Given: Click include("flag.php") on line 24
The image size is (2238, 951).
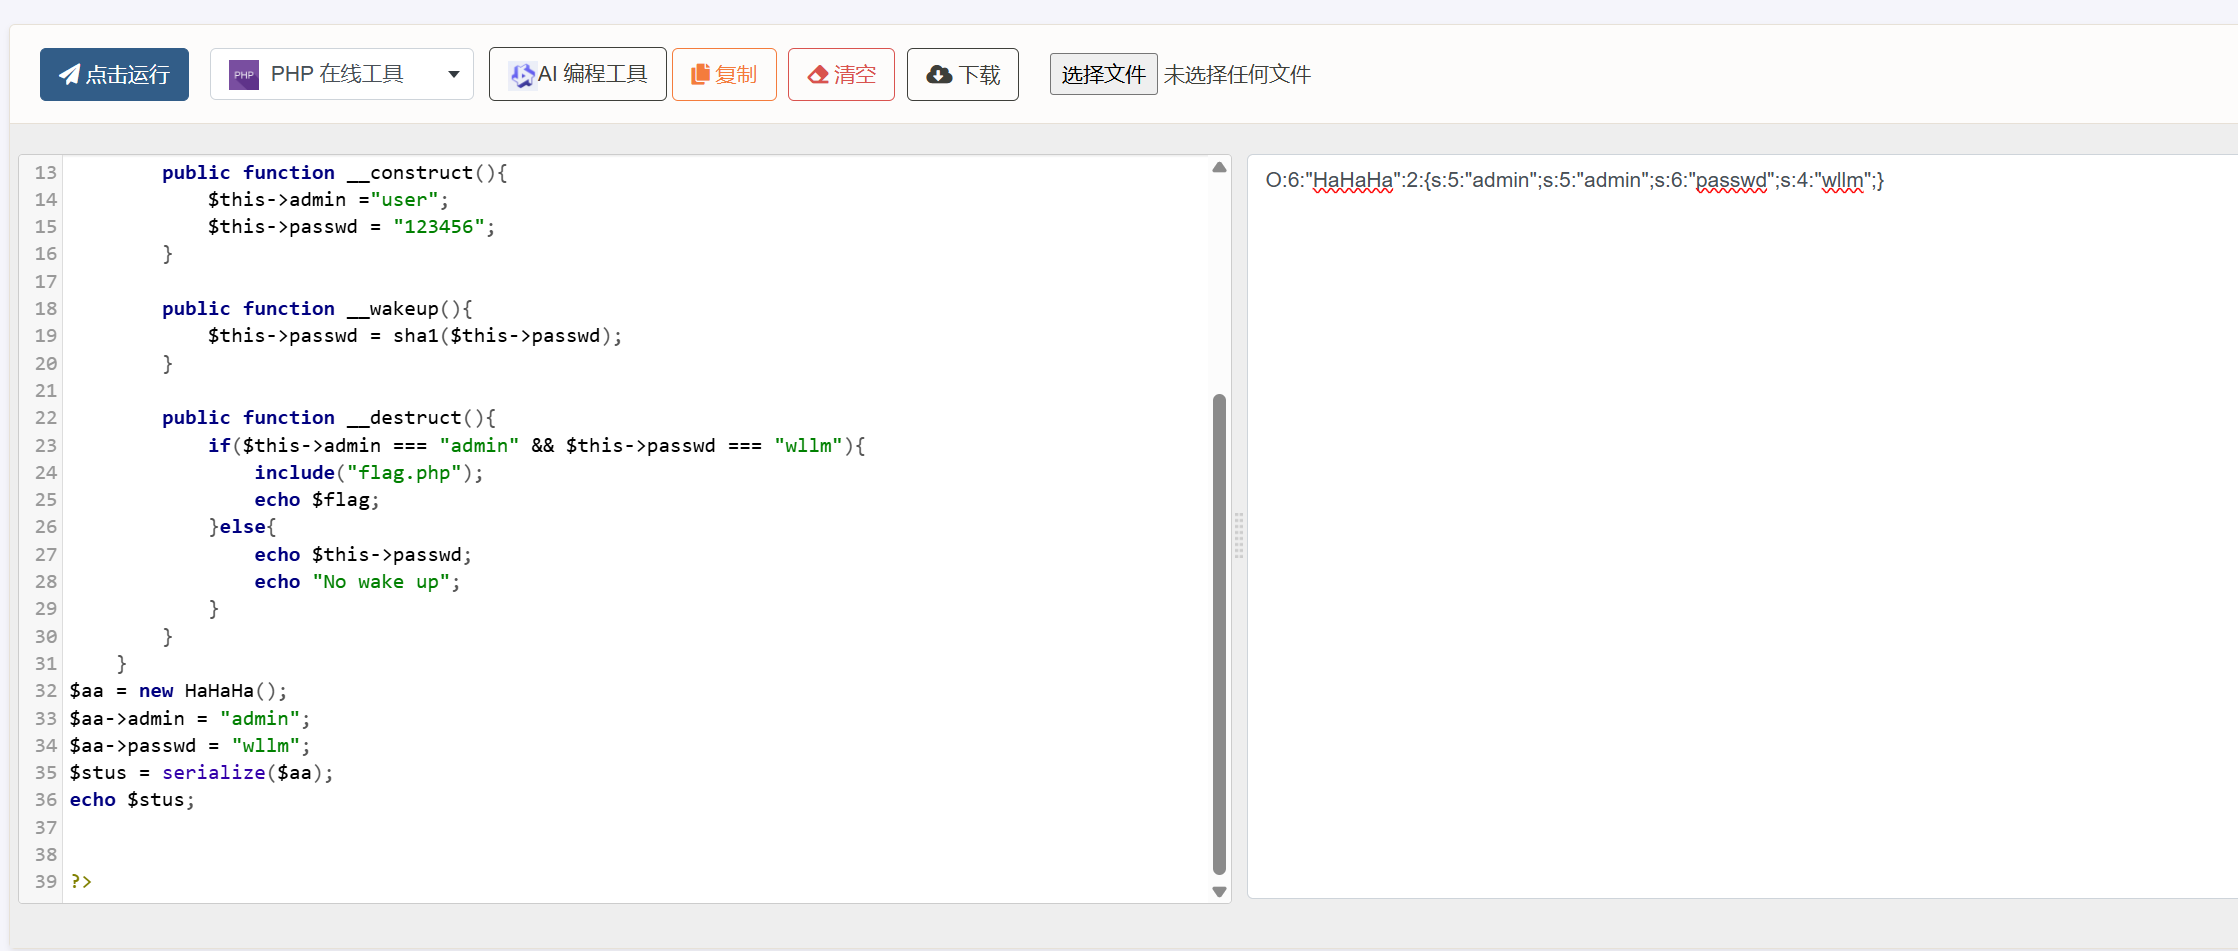Looking at the screenshot, I should pos(369,472).
